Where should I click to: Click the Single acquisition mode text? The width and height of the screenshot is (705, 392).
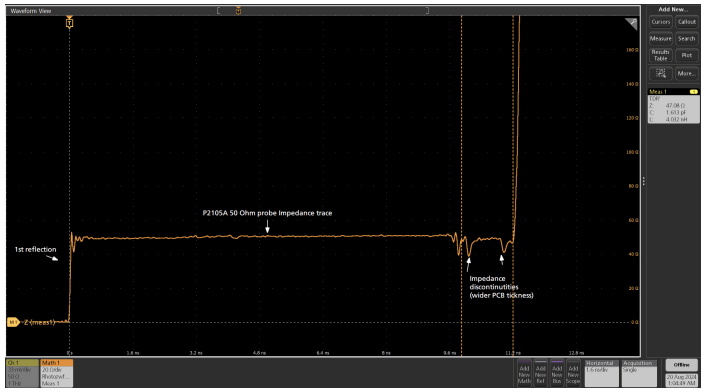click(630, 370)
